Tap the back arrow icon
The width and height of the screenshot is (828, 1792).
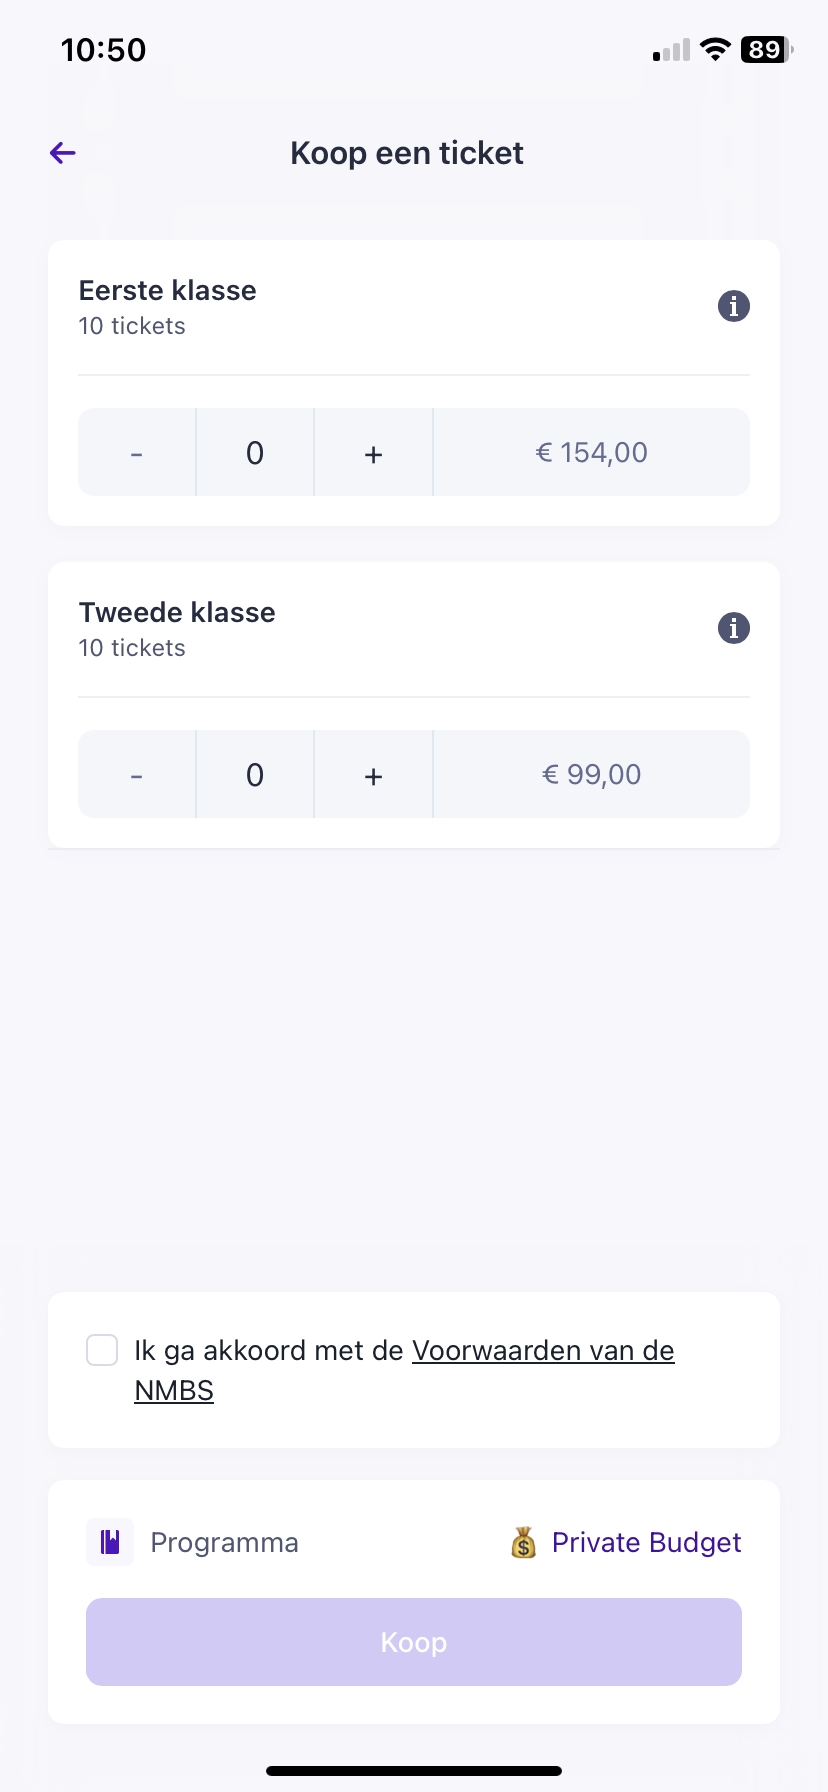[x=63, y=153]
